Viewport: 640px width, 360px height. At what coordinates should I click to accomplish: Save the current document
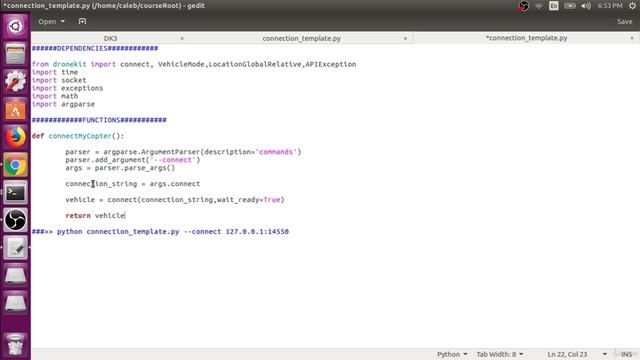point(624,21)
